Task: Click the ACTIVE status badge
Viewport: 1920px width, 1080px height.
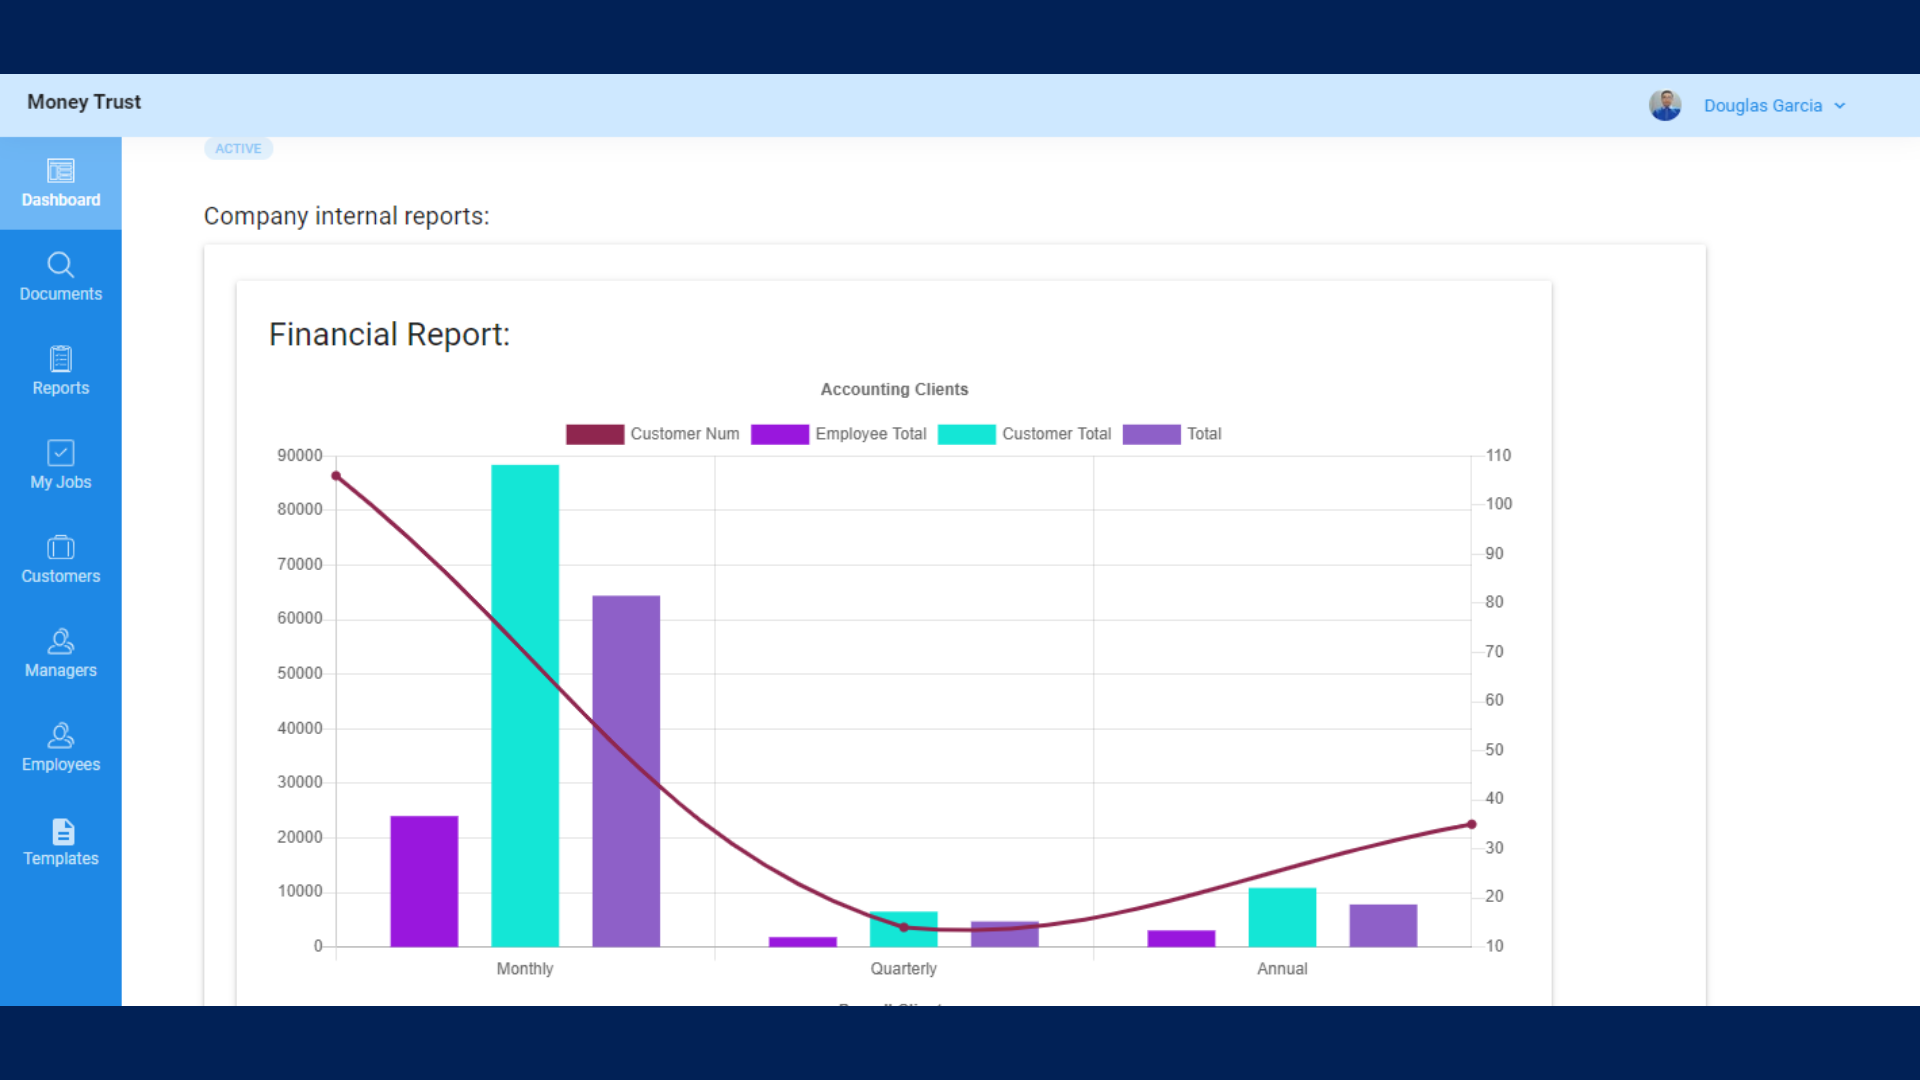Action: click(238, 148)
